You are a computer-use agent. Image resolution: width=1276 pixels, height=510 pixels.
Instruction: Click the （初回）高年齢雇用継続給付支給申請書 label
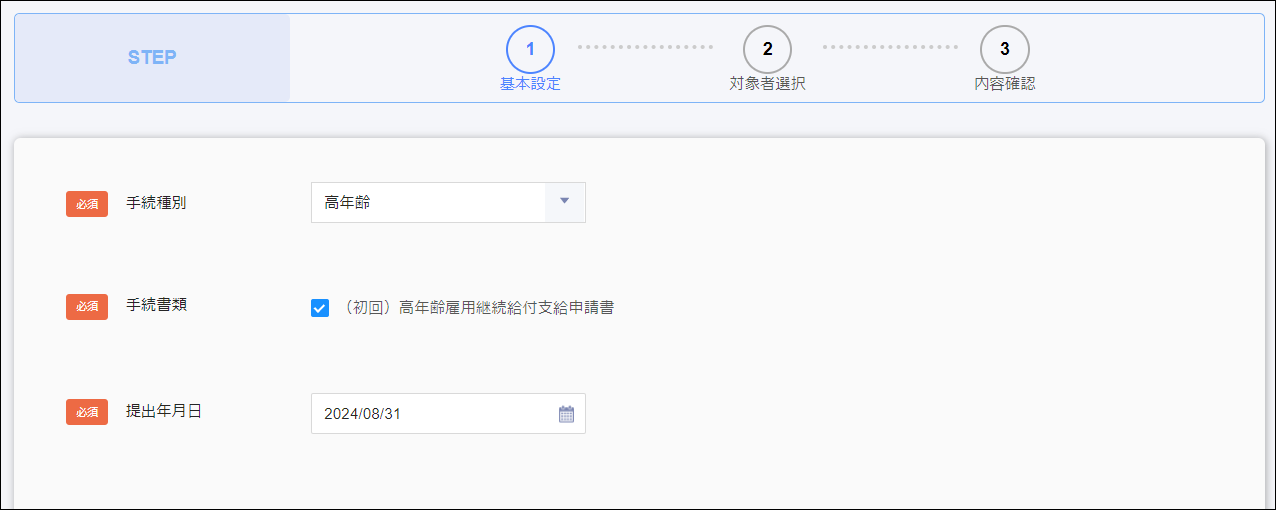tap(477, 308)
